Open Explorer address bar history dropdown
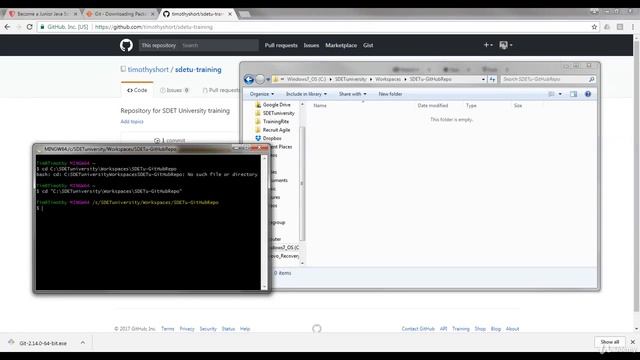The width and height of the screenshot is (640, 360). click(x=483, y=79)
